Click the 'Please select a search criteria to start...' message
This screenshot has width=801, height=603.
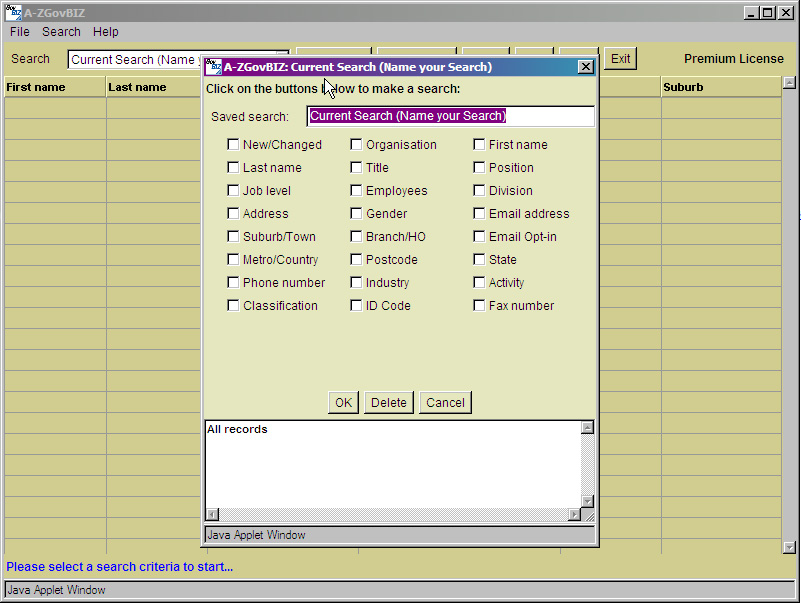tap(120, 567)
